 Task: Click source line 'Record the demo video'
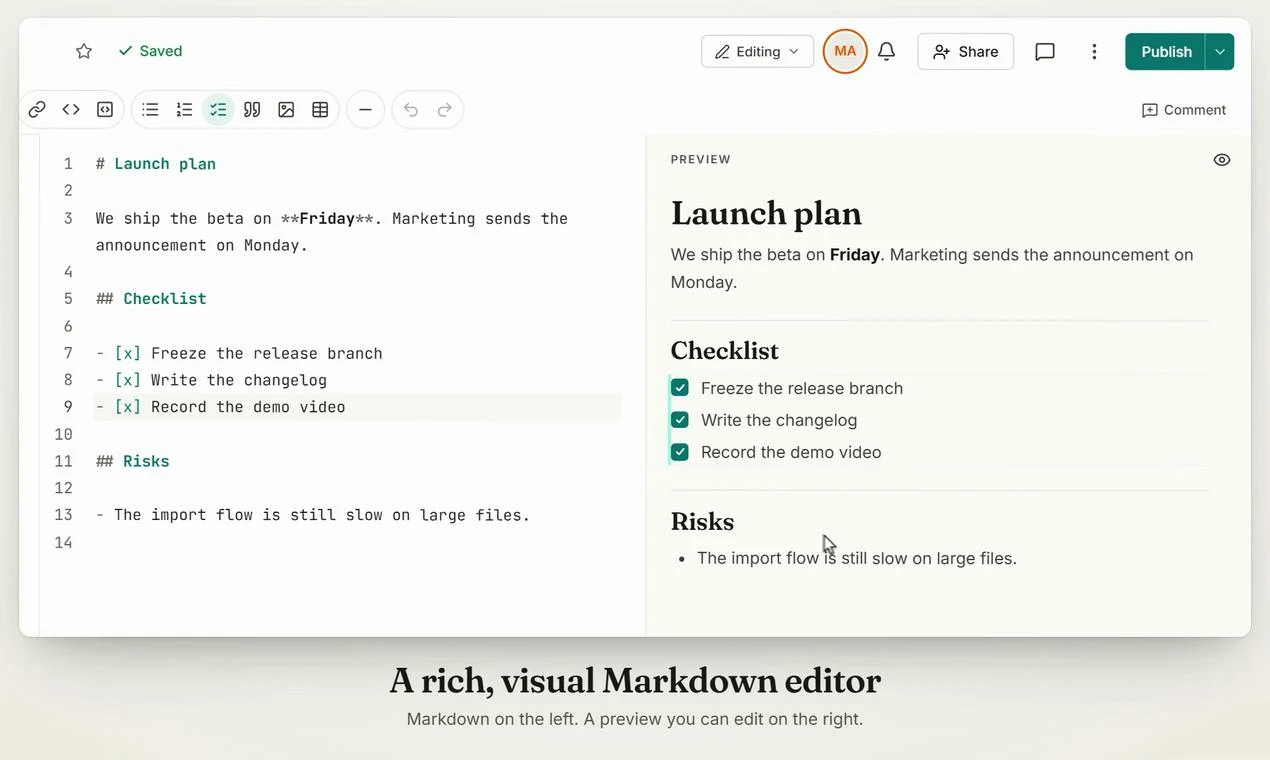tap(221, 407)
